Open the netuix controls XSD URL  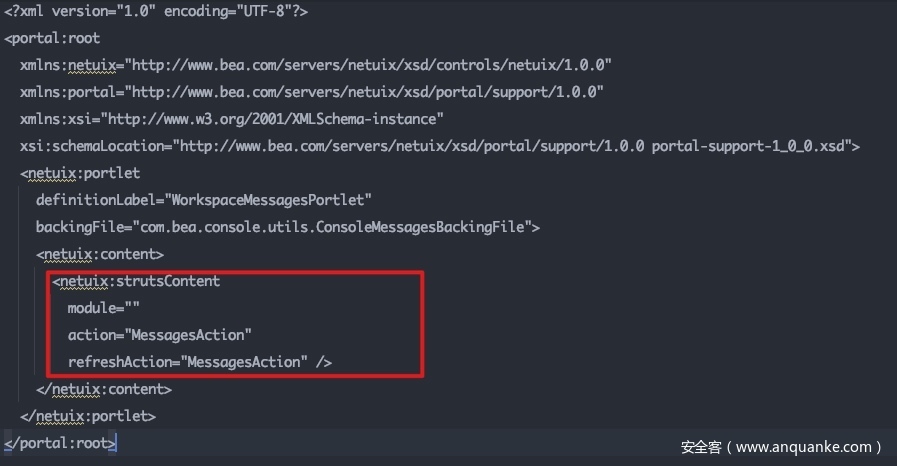coord(371,65)
